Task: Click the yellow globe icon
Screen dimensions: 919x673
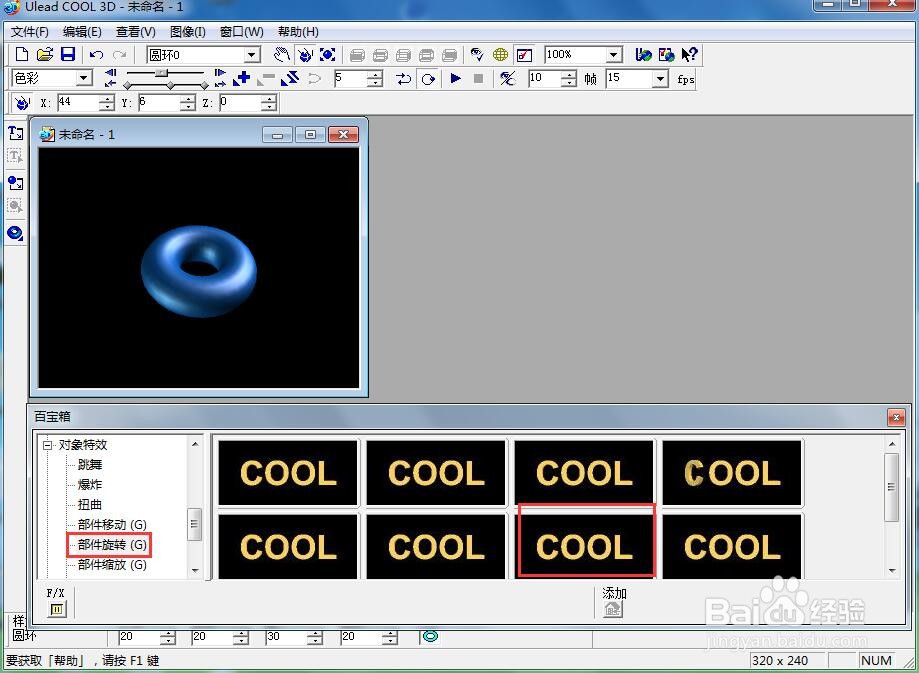Action: click(x=501, y=55)
